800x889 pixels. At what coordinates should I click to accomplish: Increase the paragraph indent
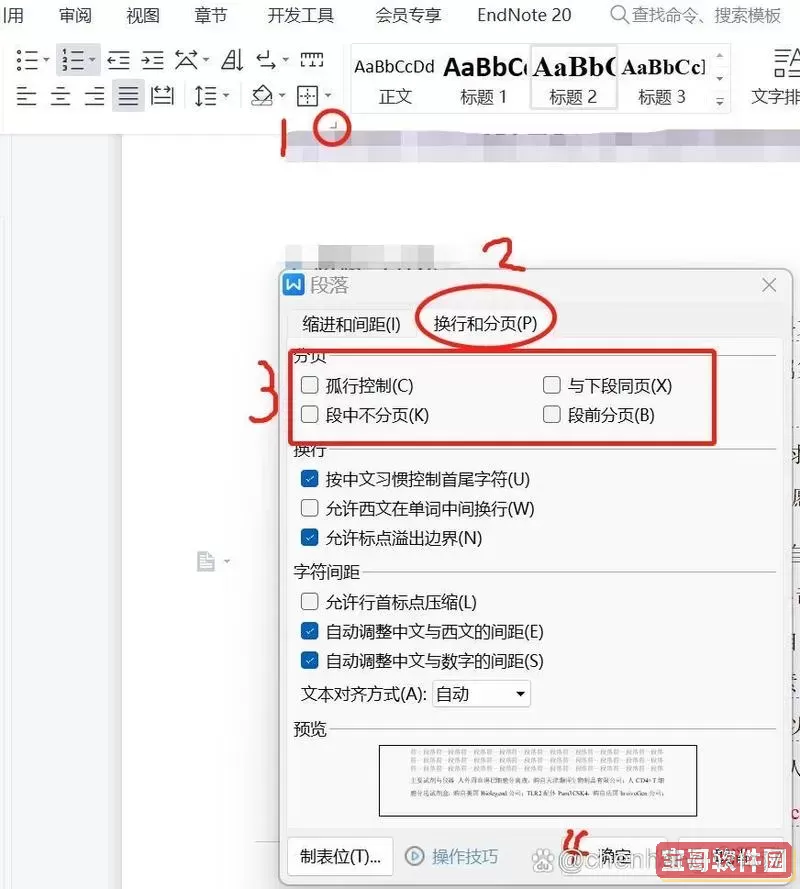click(153, 60)
